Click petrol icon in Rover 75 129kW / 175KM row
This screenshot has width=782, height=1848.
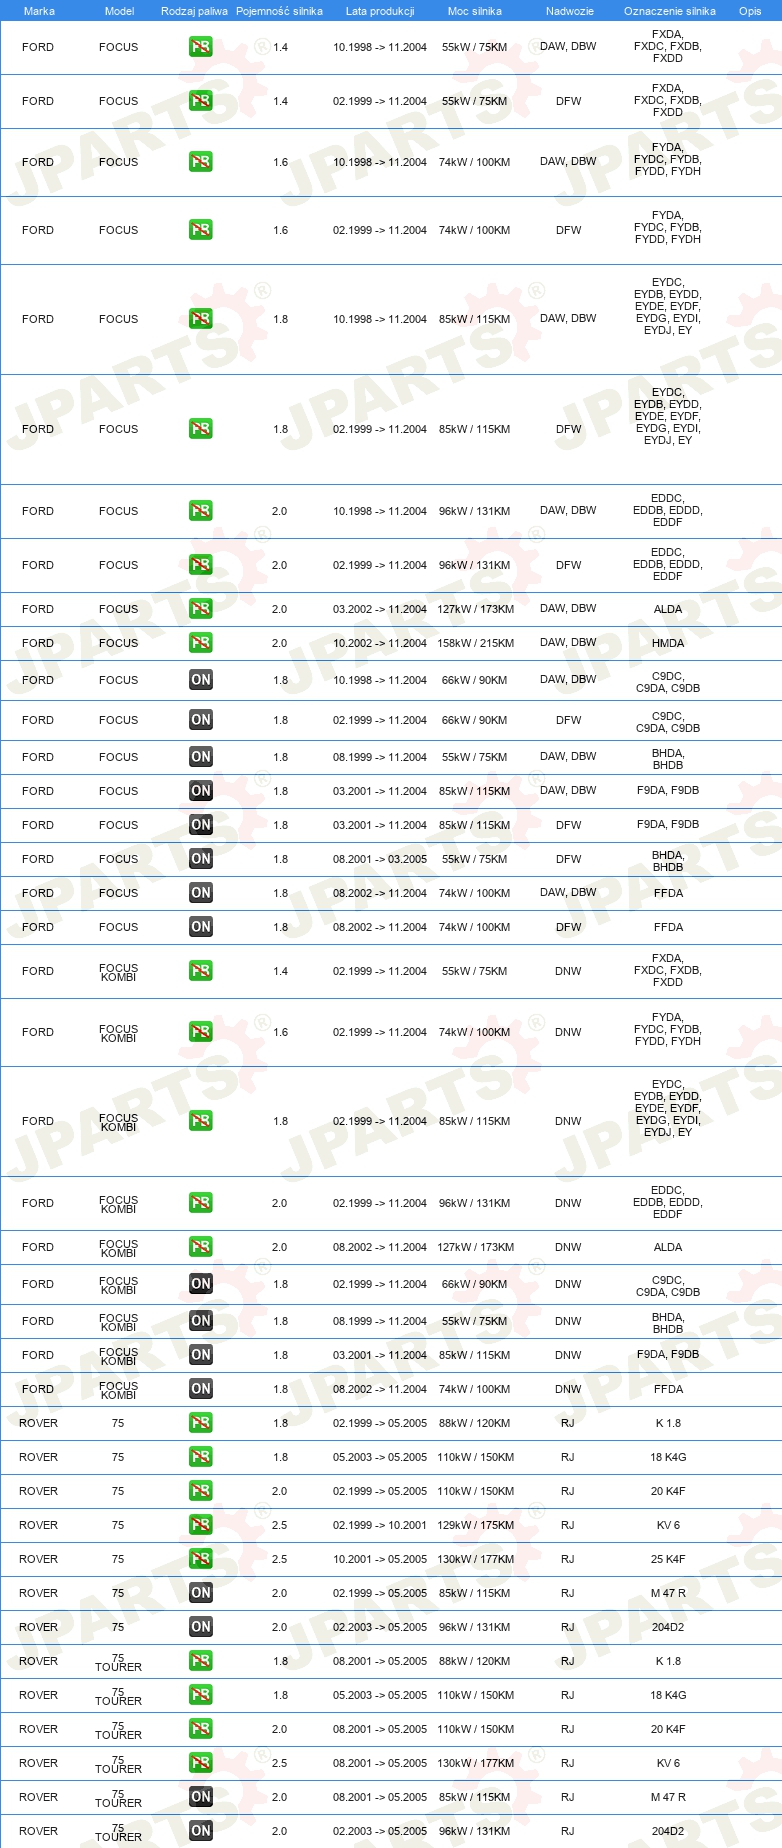(x=201, y=1525)
